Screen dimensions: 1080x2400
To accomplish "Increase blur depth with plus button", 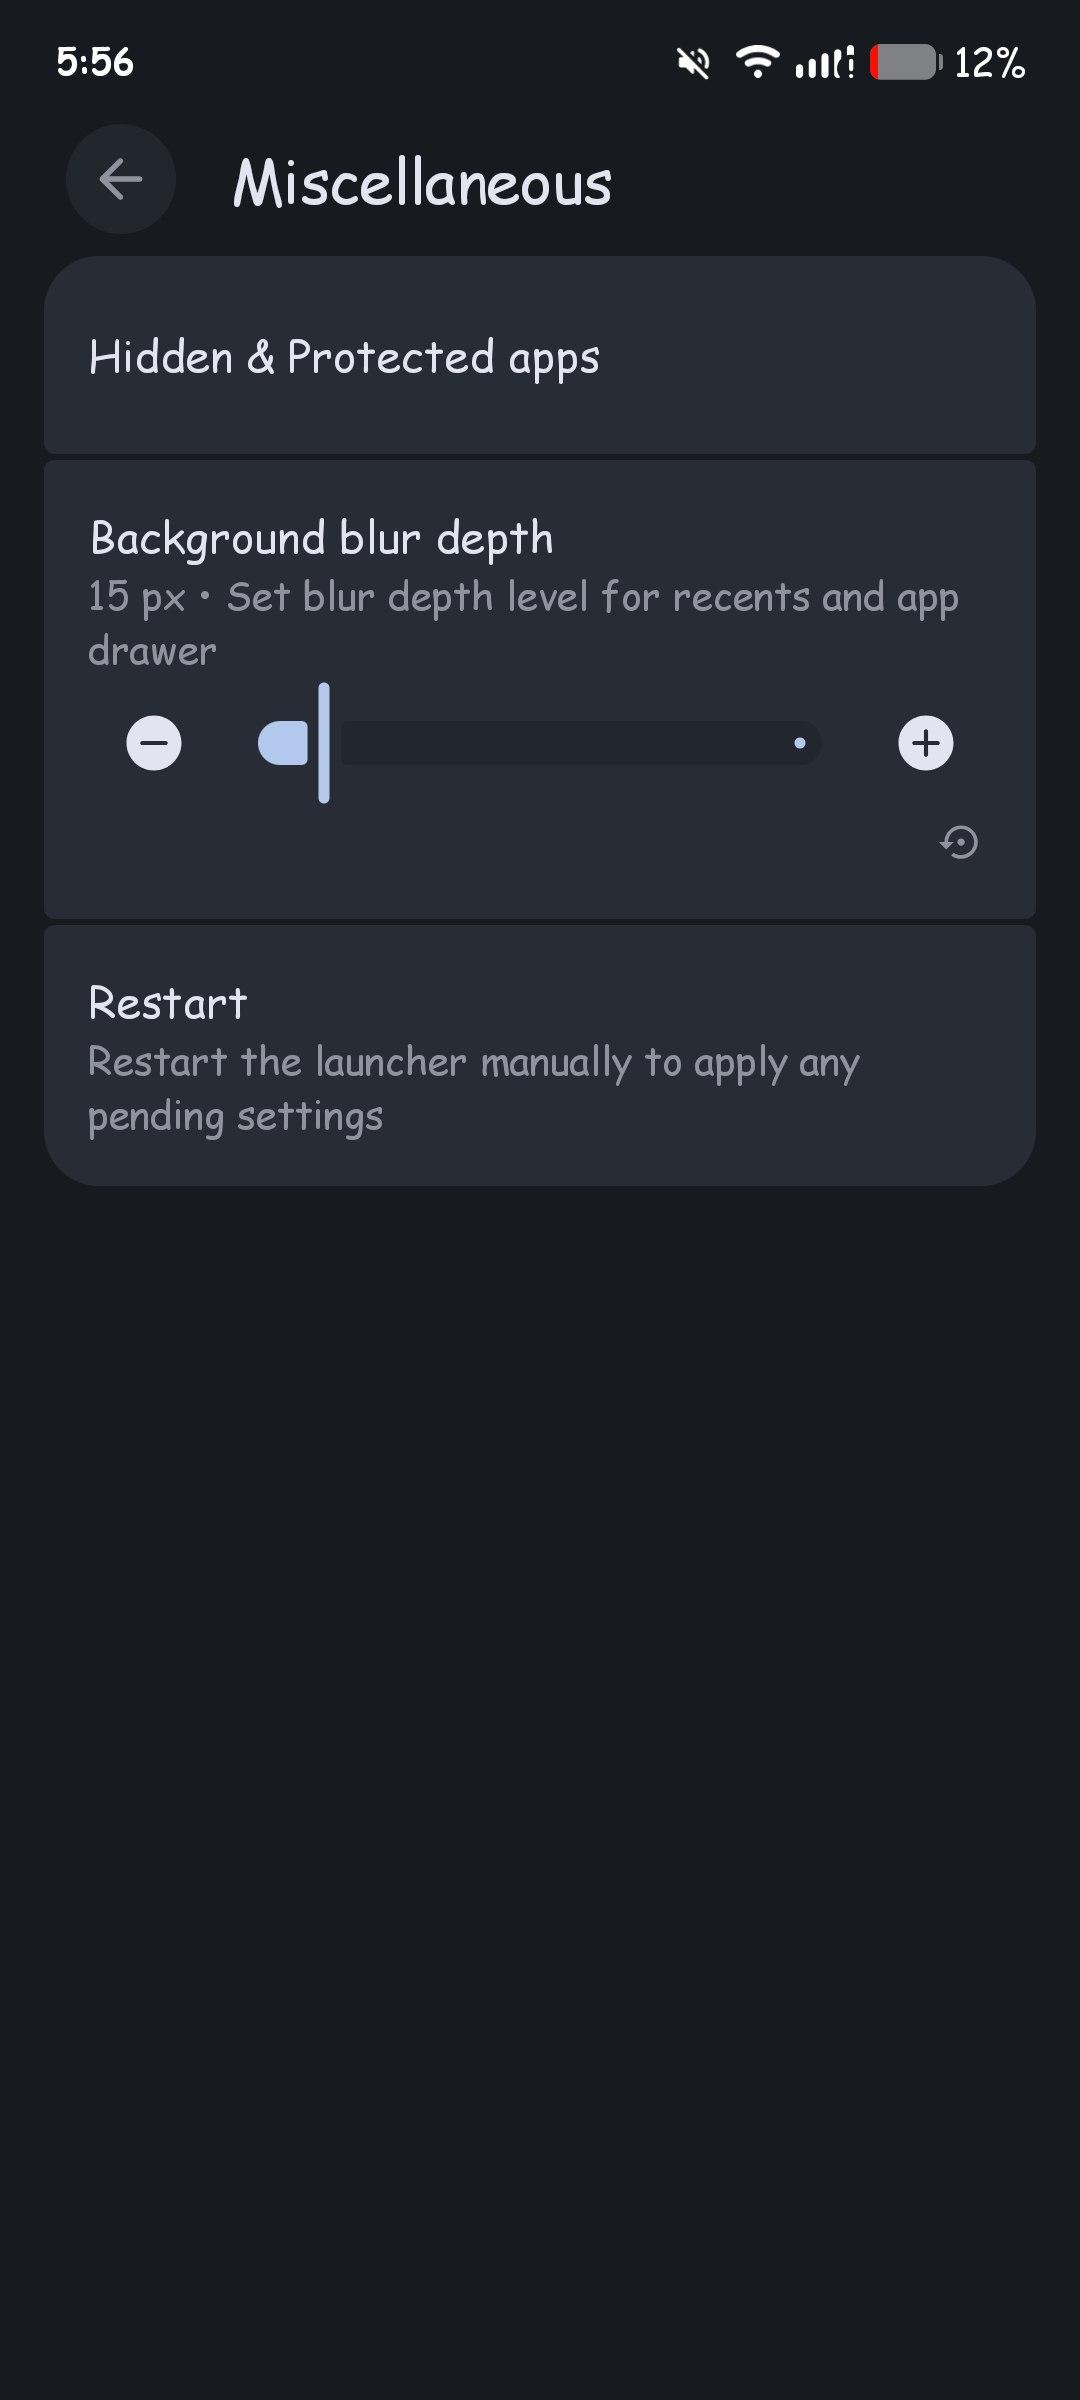I will pyautogui.click(x=925, y=743).
